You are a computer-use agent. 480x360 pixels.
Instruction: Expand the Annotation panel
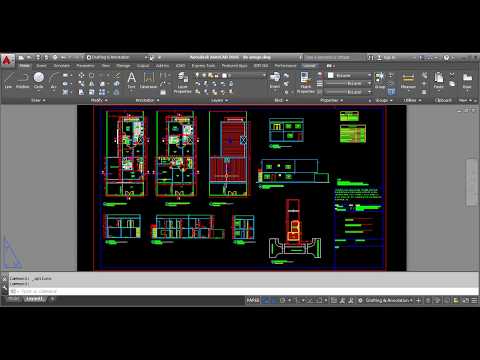click(x=147, y=100)
